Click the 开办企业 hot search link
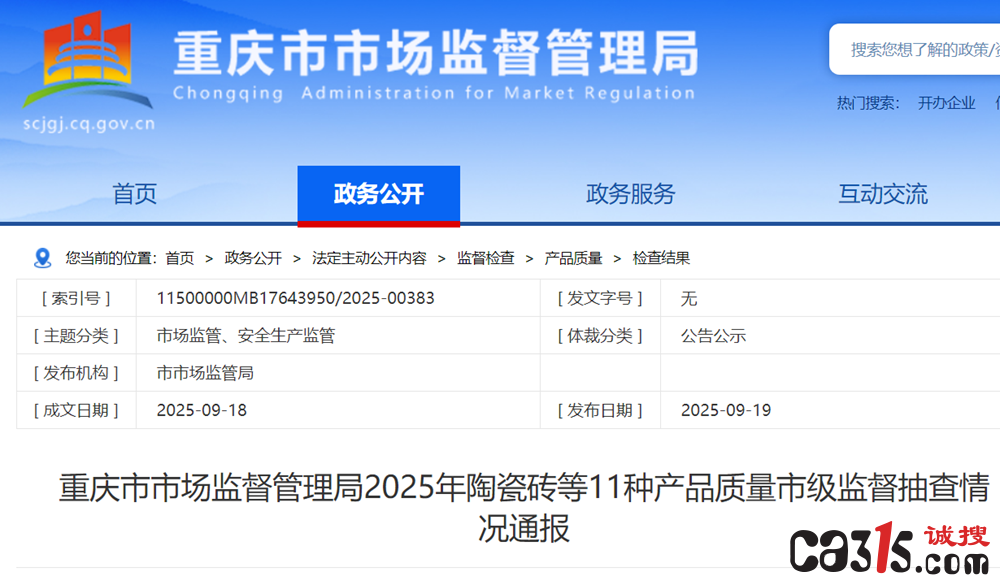 [x=946, y=103]
